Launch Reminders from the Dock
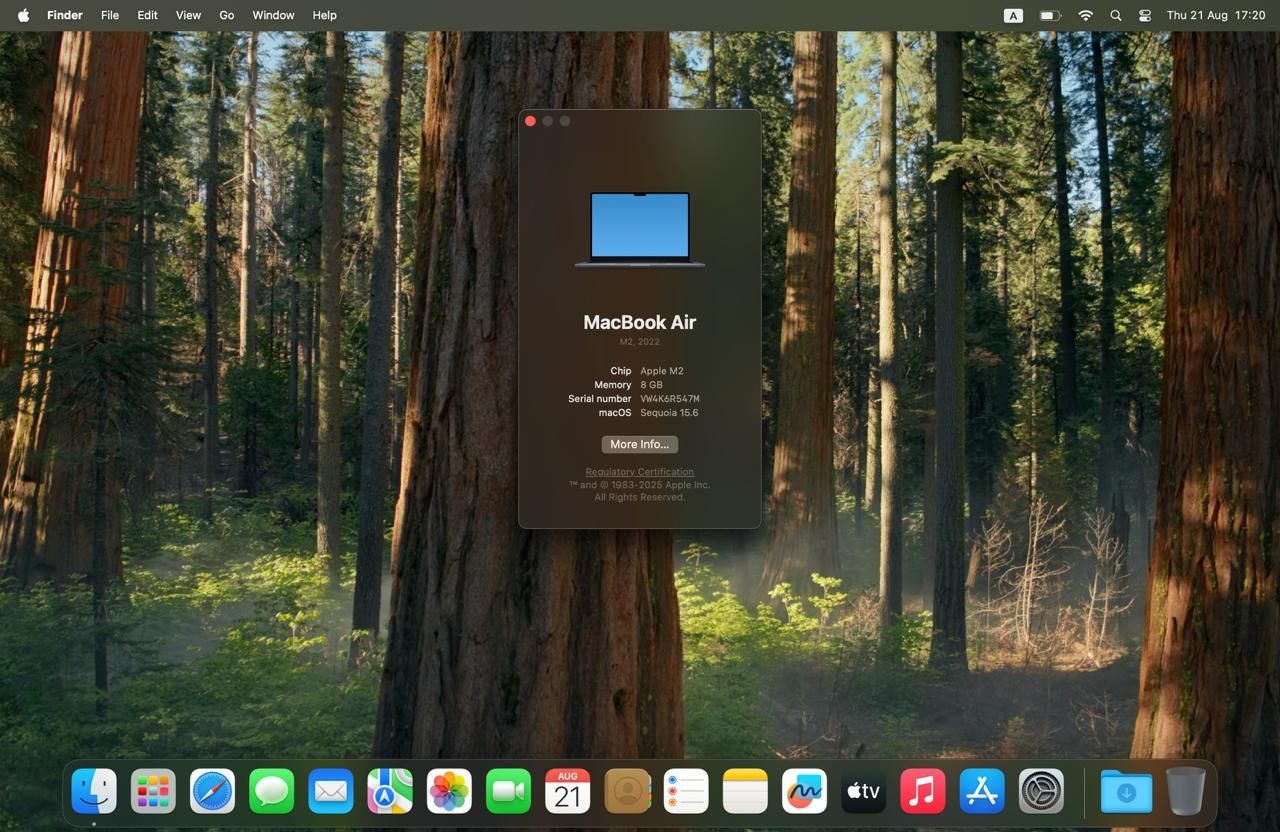 [686, 792]
